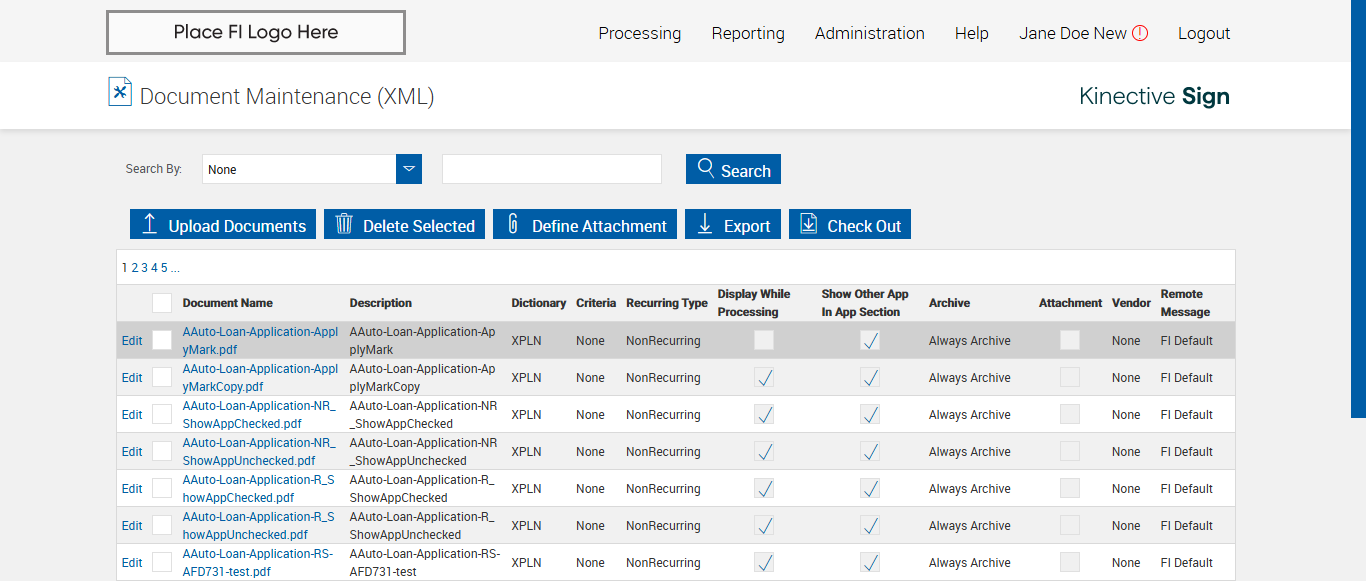Open the Administration menu

[x=869, y=33]
